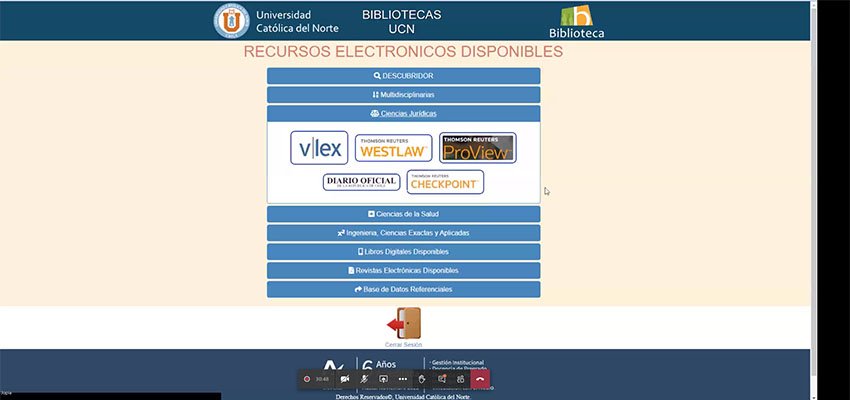Click the Universidad Católica del Norte crest logo
The width and height of the screenshot is (850, 400).
pyautogui.click(x=231, y=21)
